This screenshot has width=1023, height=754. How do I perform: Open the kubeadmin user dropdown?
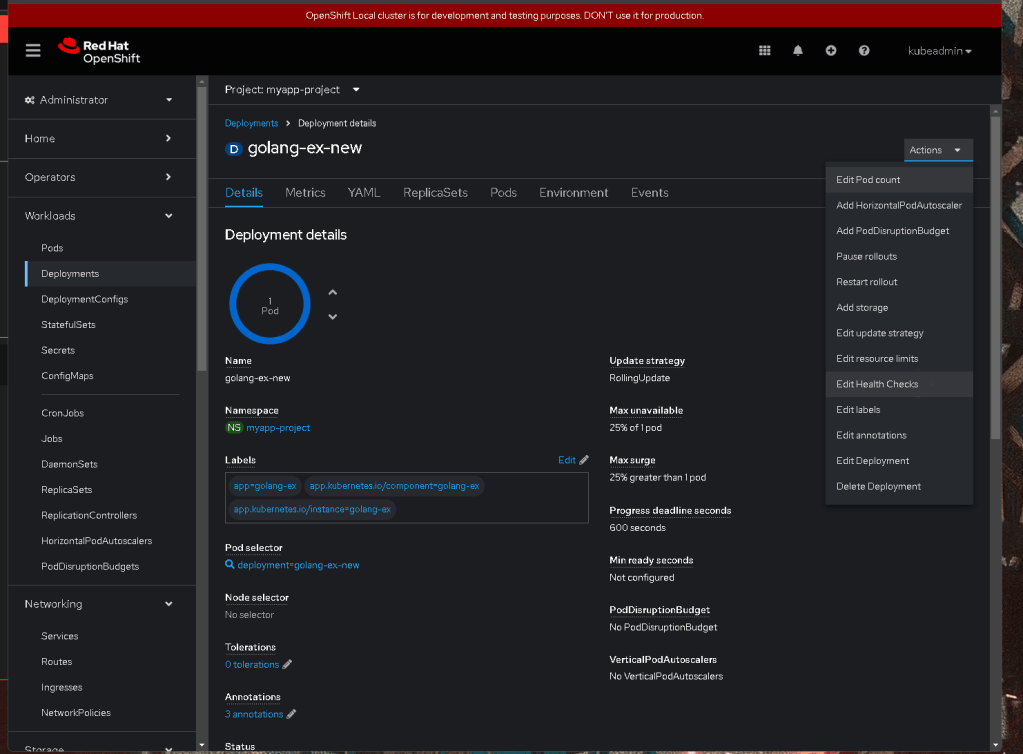pos(939,51)
